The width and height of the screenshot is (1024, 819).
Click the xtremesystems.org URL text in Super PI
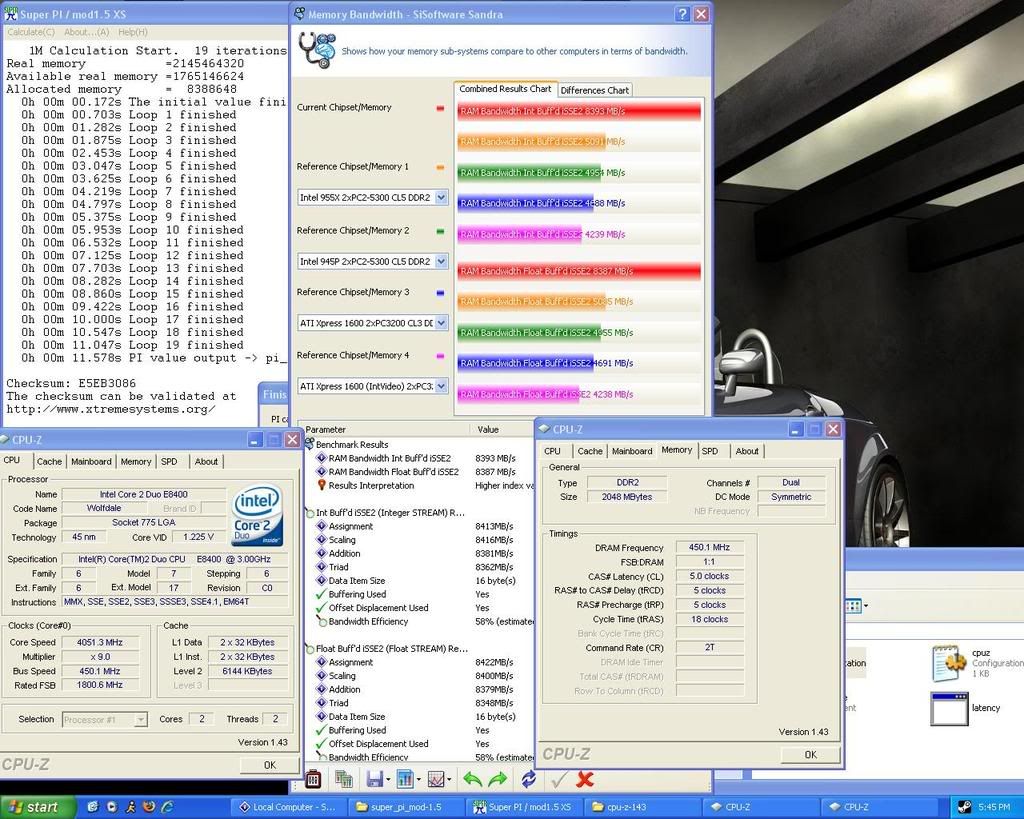[x=110, y=410]
